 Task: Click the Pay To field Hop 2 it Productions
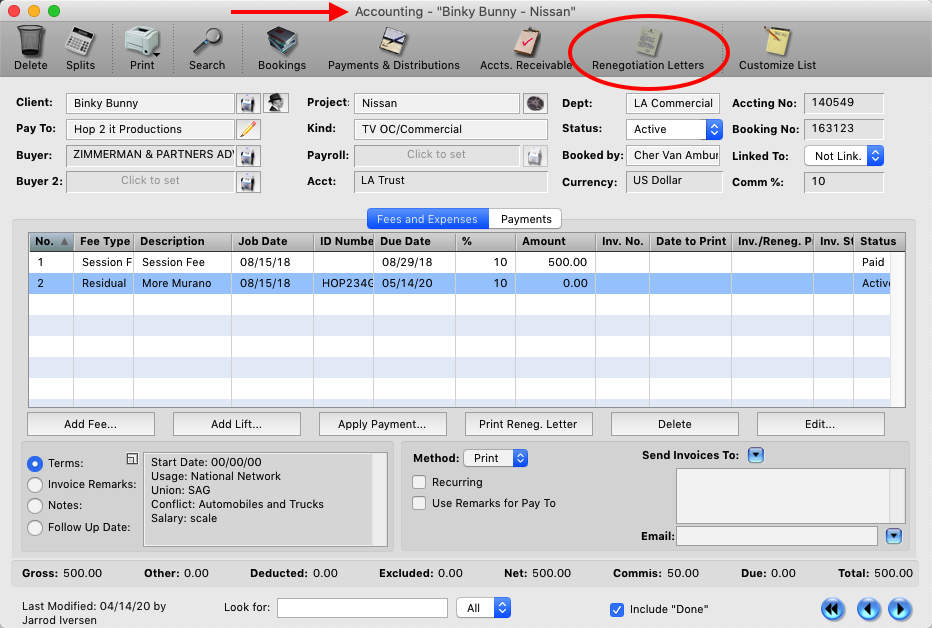click(x=150, y=129)
